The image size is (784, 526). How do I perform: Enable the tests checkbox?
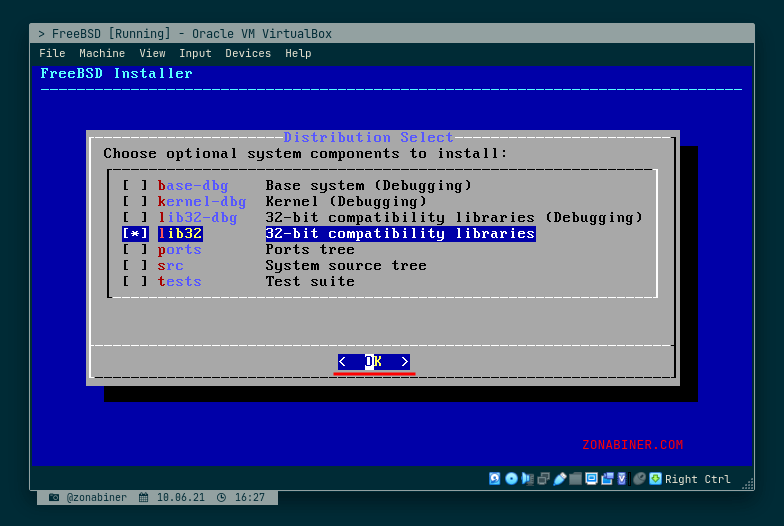pos(135,282)
